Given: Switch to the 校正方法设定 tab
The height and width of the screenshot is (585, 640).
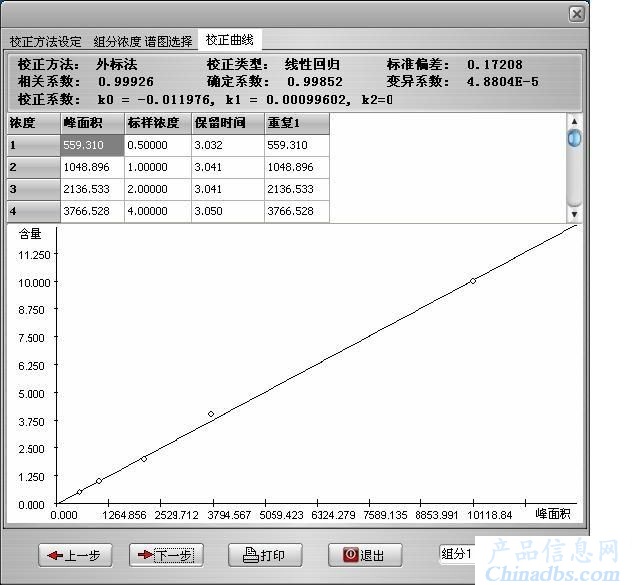Looking at the screenshot, I should pyautogui.click(x=45, y=41).
